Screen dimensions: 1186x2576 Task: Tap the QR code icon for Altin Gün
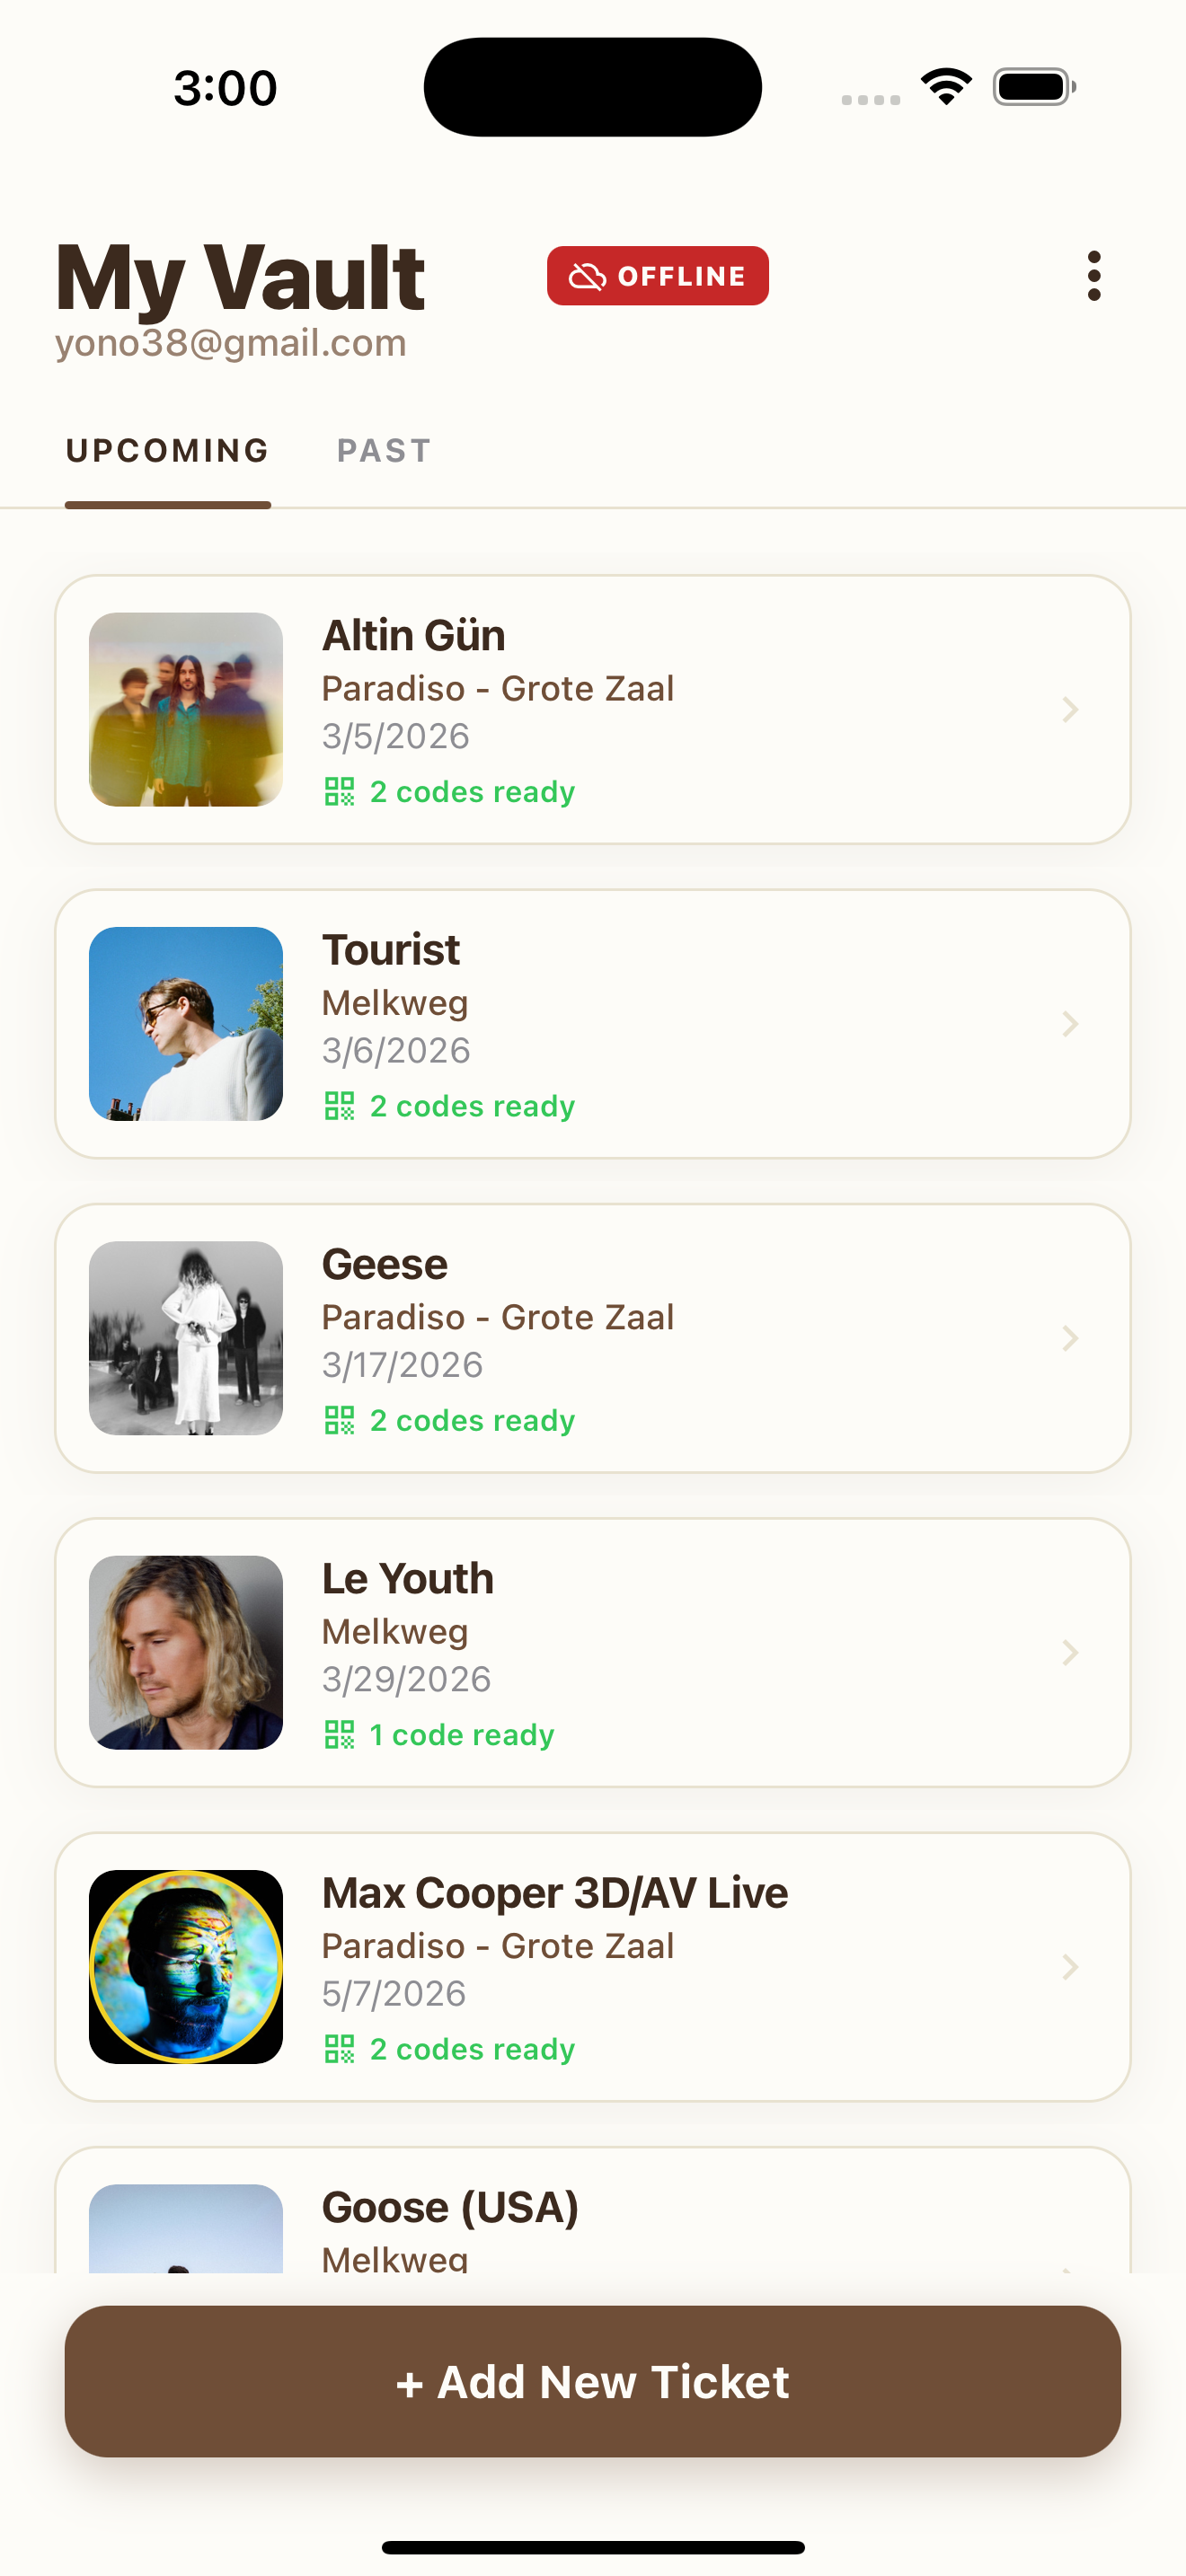tap(339, 792)
